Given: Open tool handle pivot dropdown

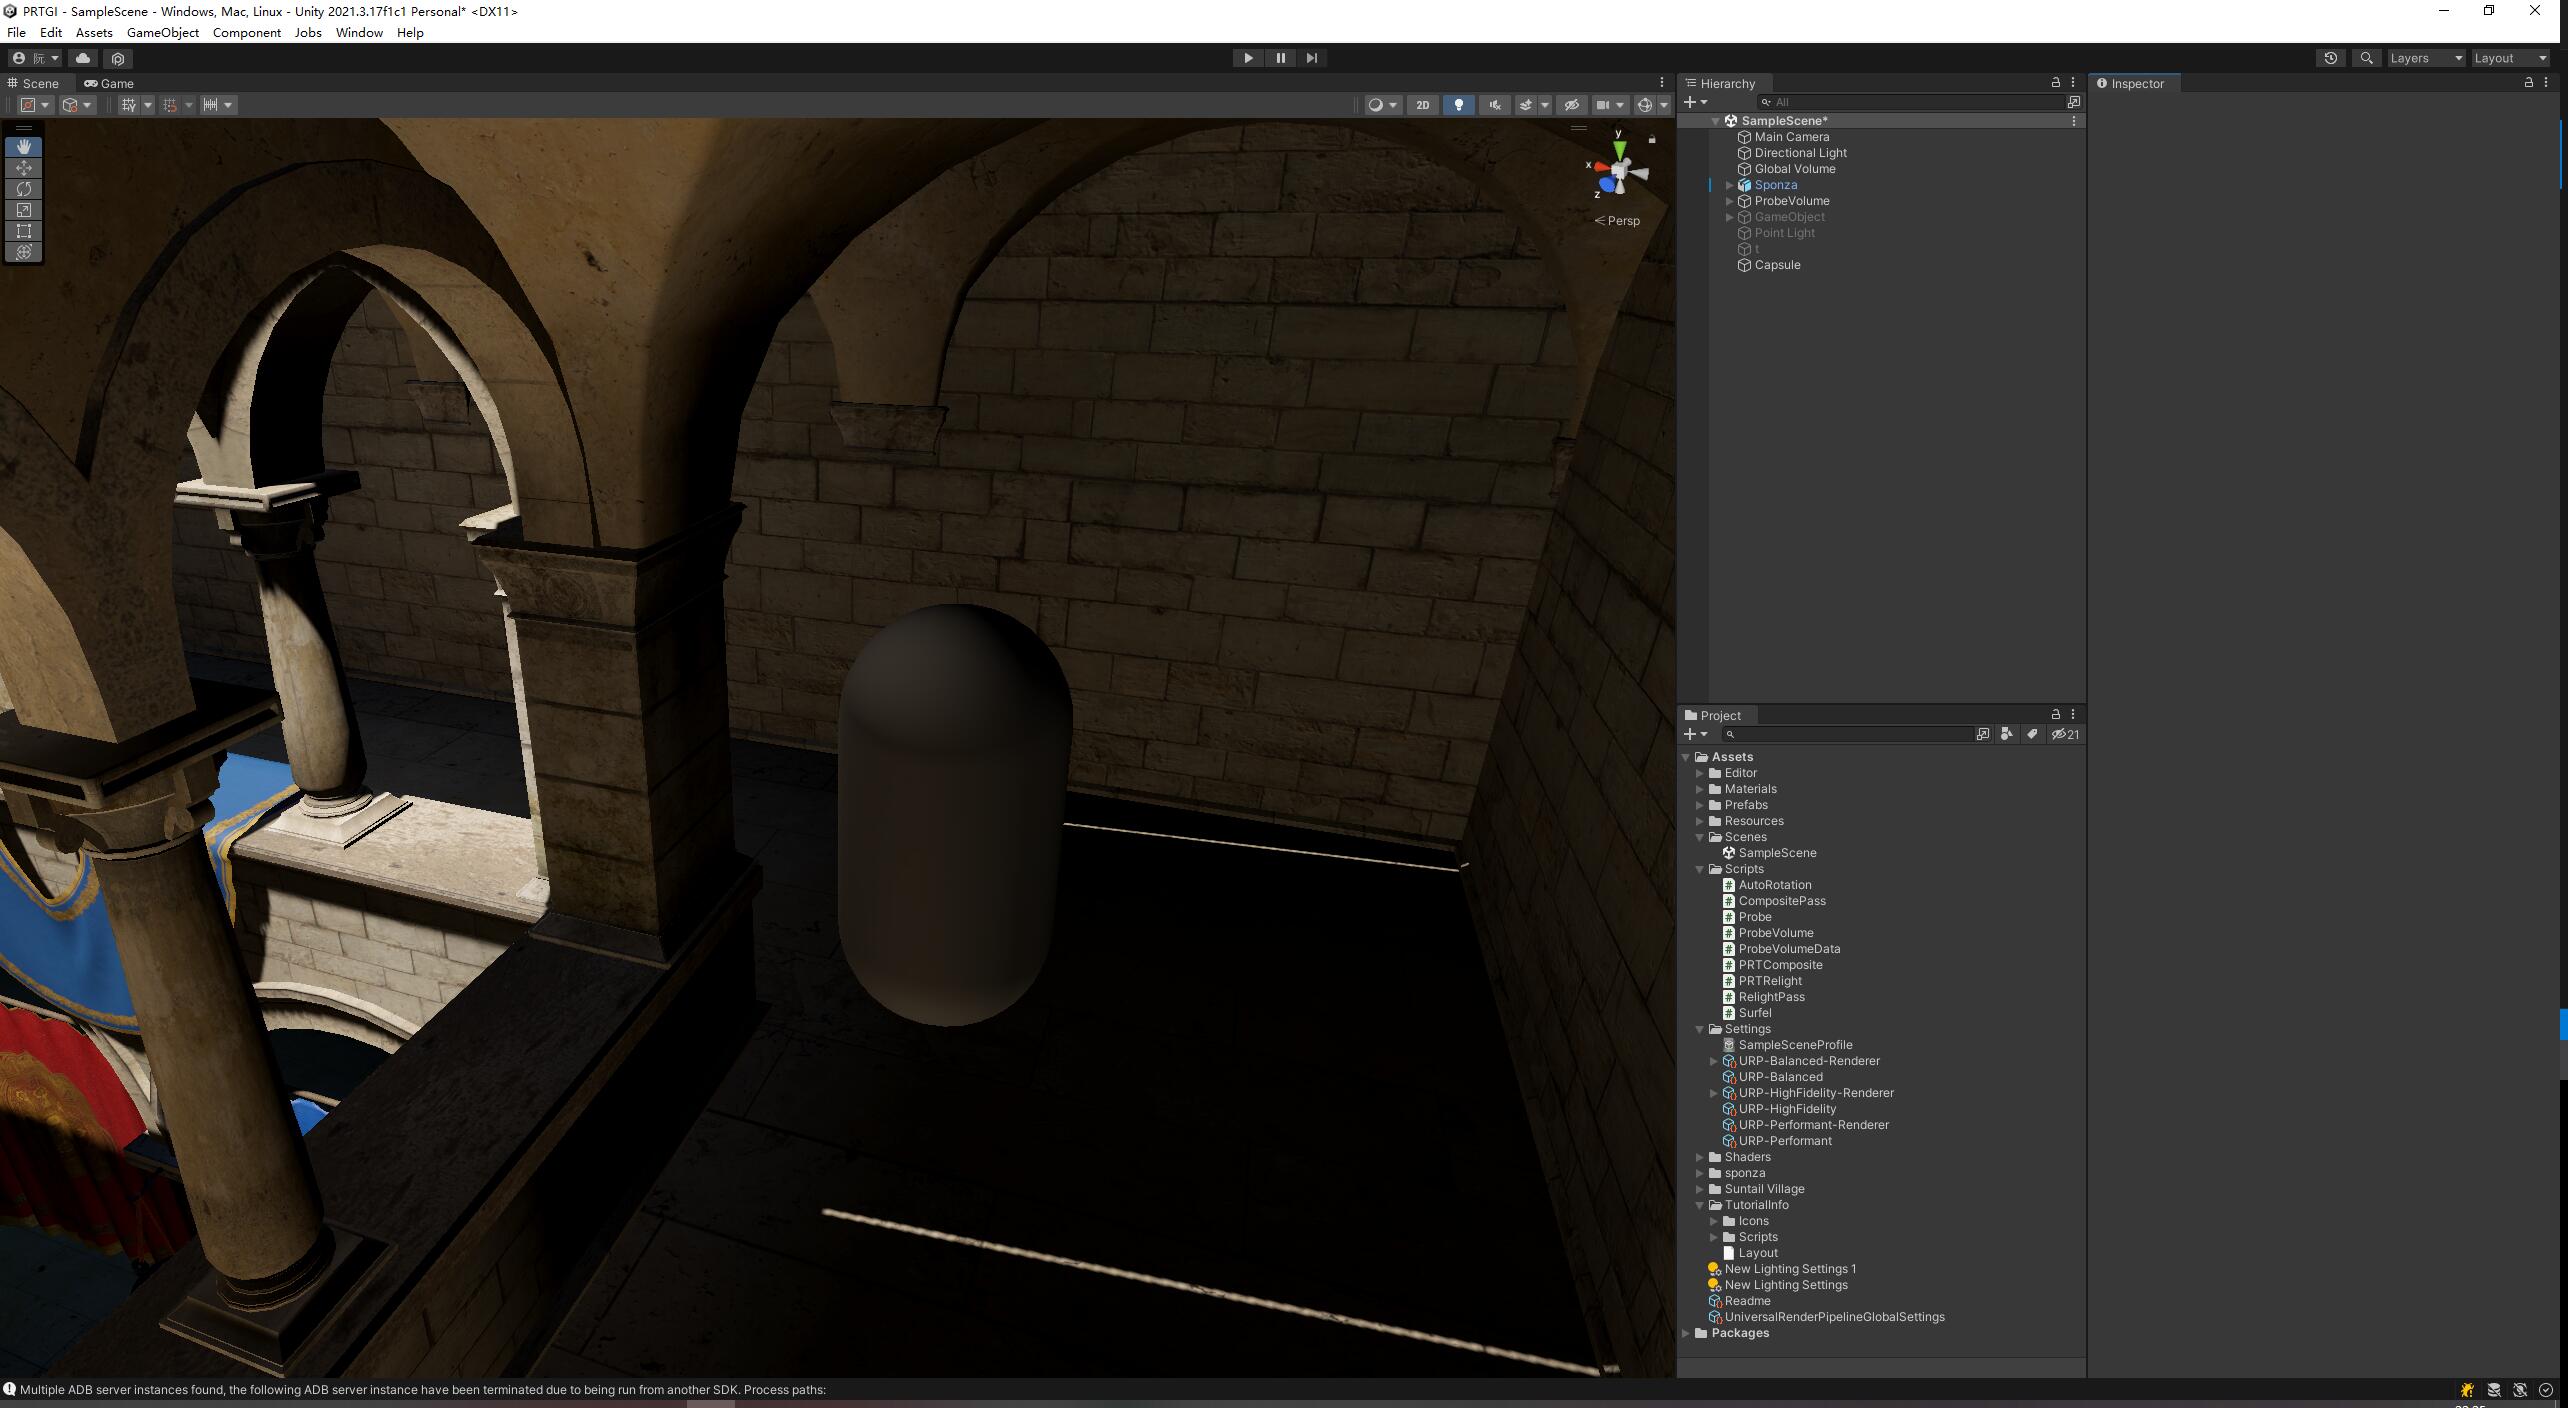Looking at the screenshot, I should coord(34,105).
